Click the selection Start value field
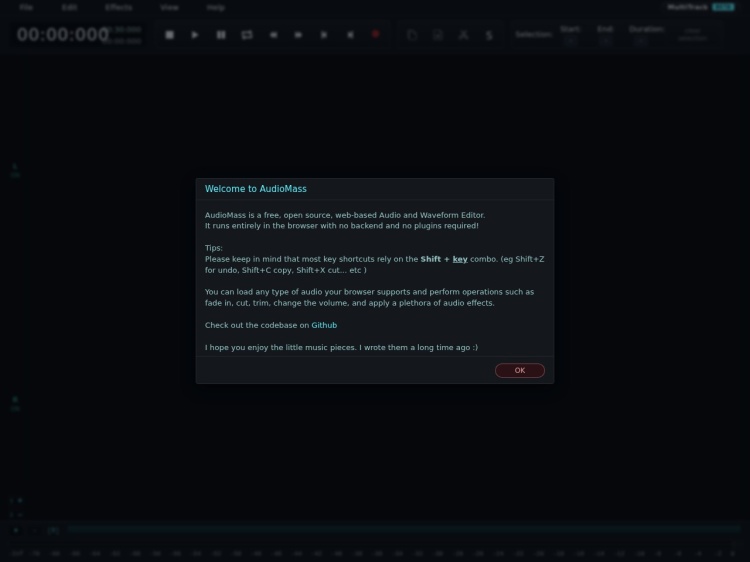750x562 pixels. pos(570,41)
